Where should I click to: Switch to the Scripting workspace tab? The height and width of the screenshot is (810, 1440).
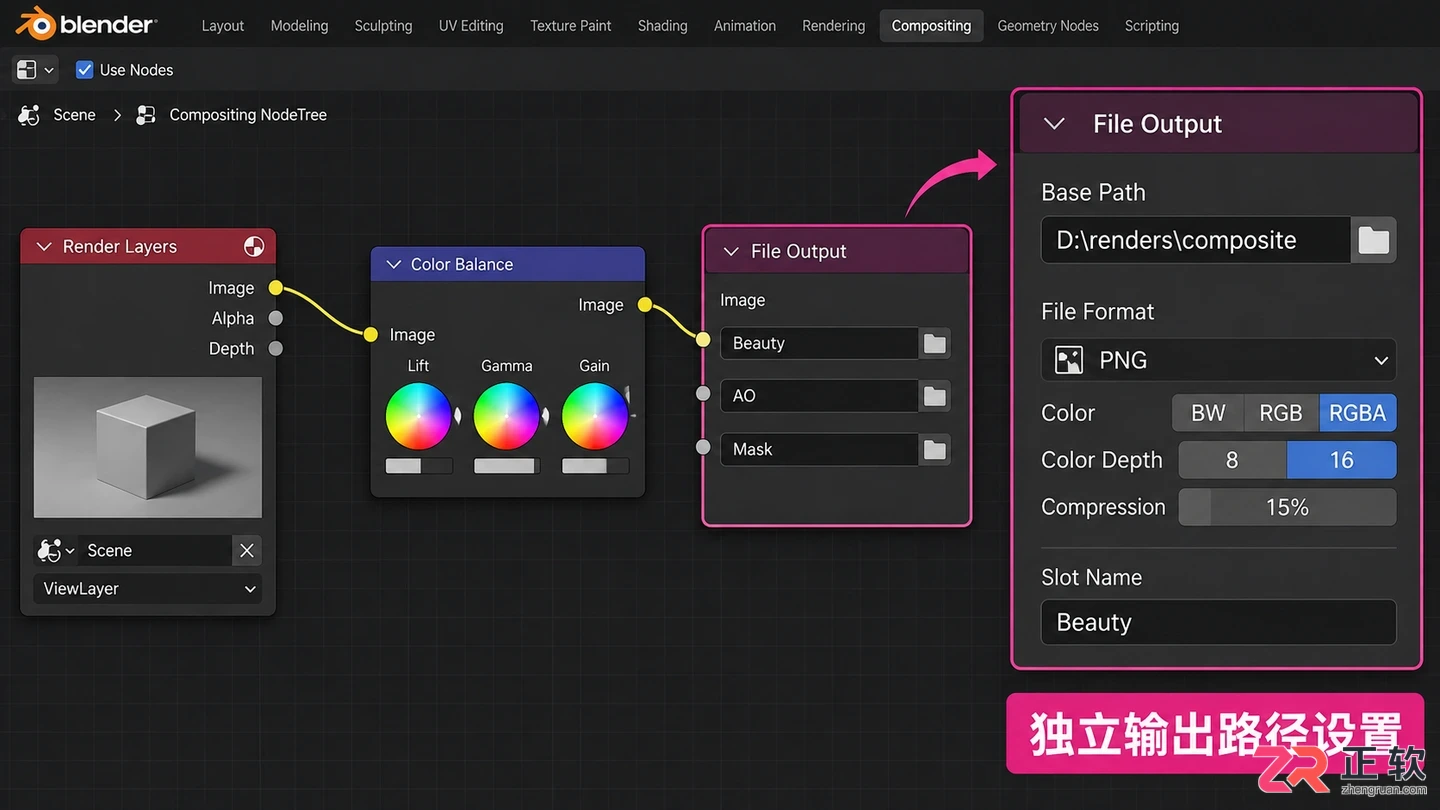click(1151, 25)
